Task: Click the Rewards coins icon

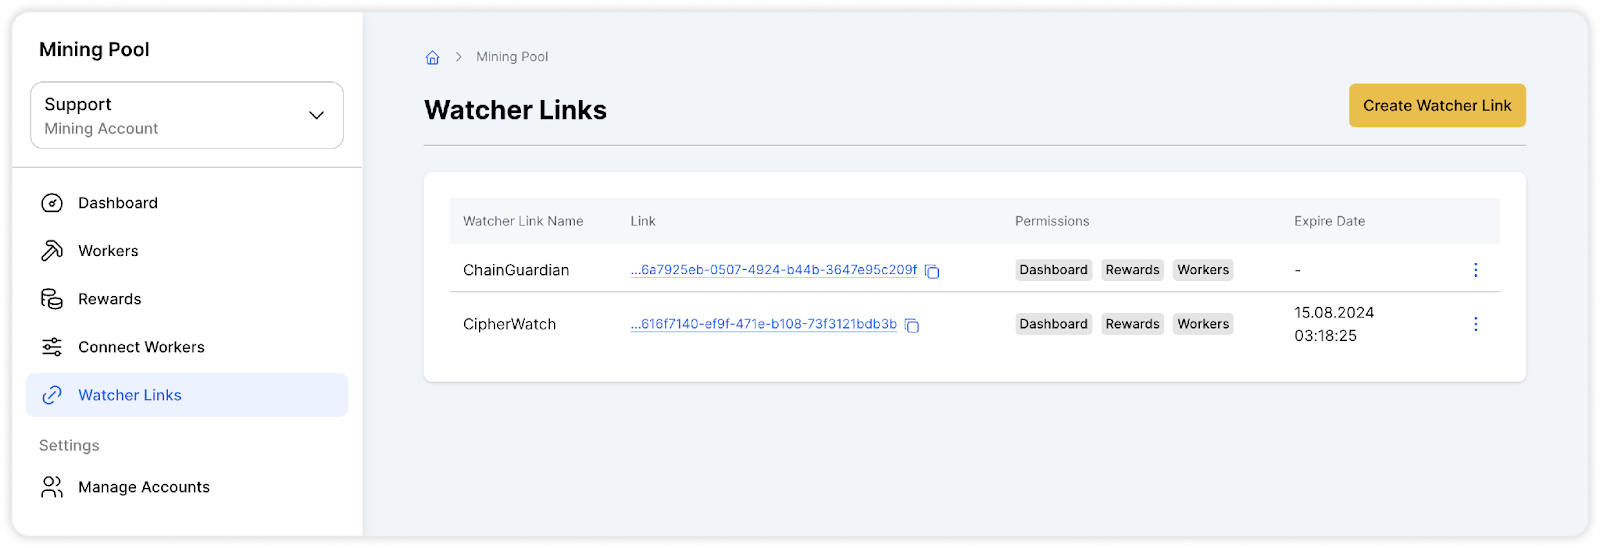Action: coord(52,299)
